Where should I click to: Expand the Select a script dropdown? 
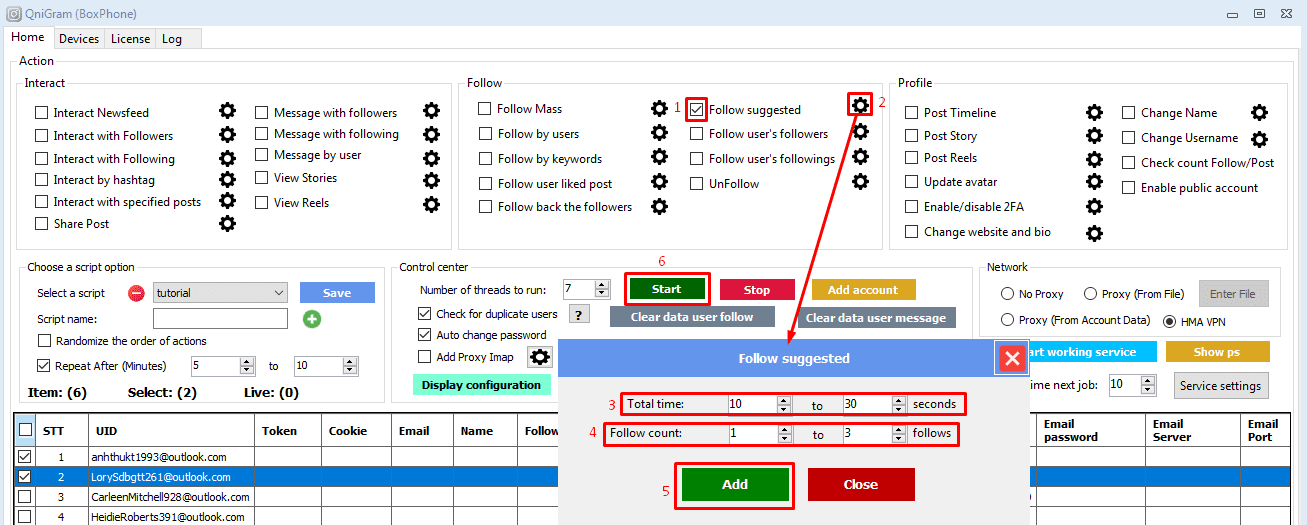click(278, 293)
